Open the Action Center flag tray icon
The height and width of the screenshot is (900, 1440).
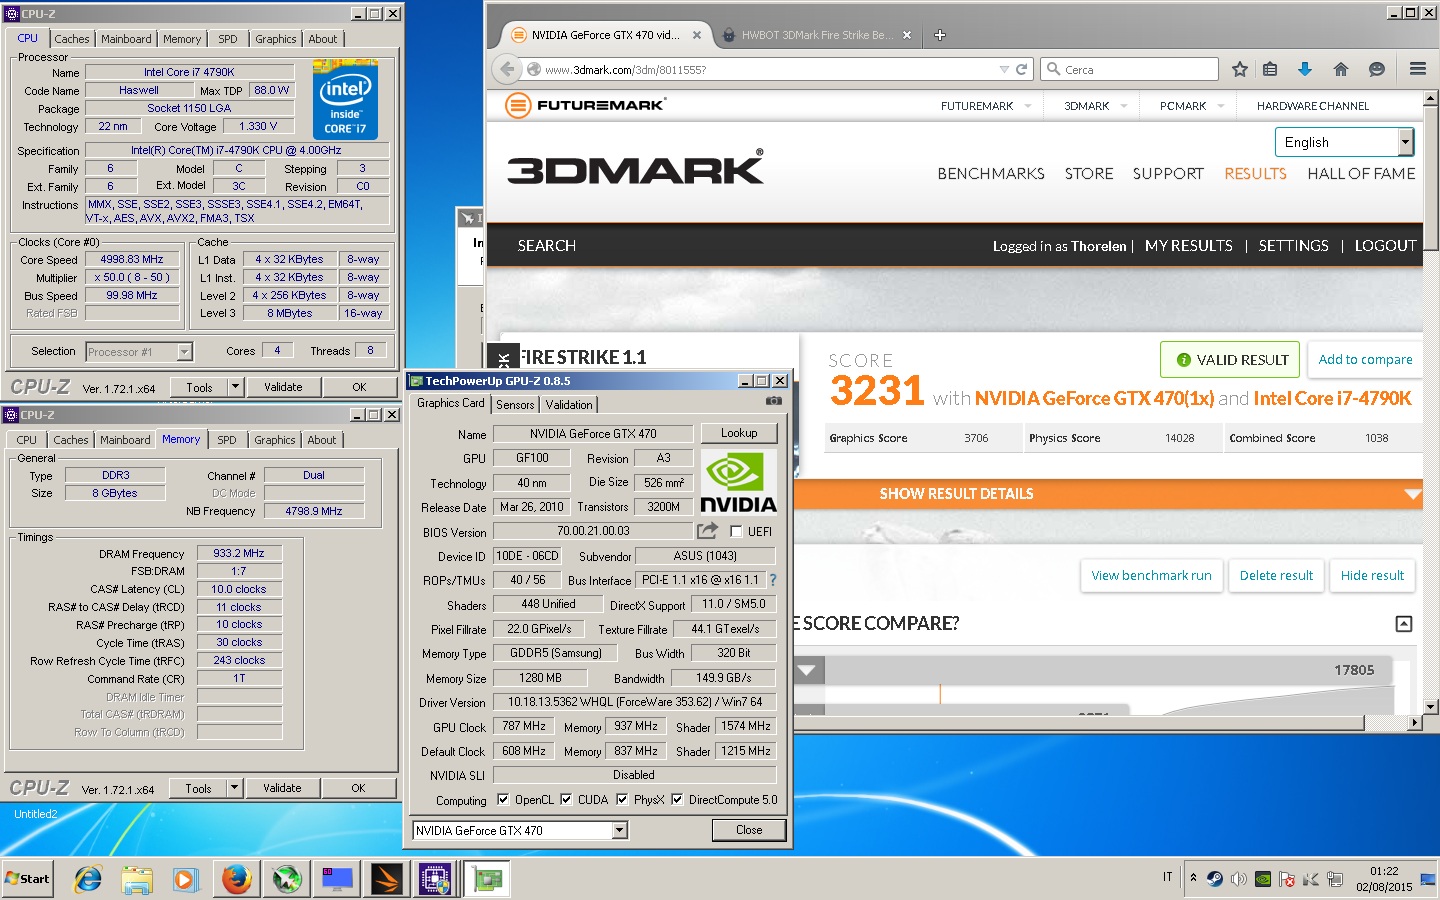point(1287,879)
